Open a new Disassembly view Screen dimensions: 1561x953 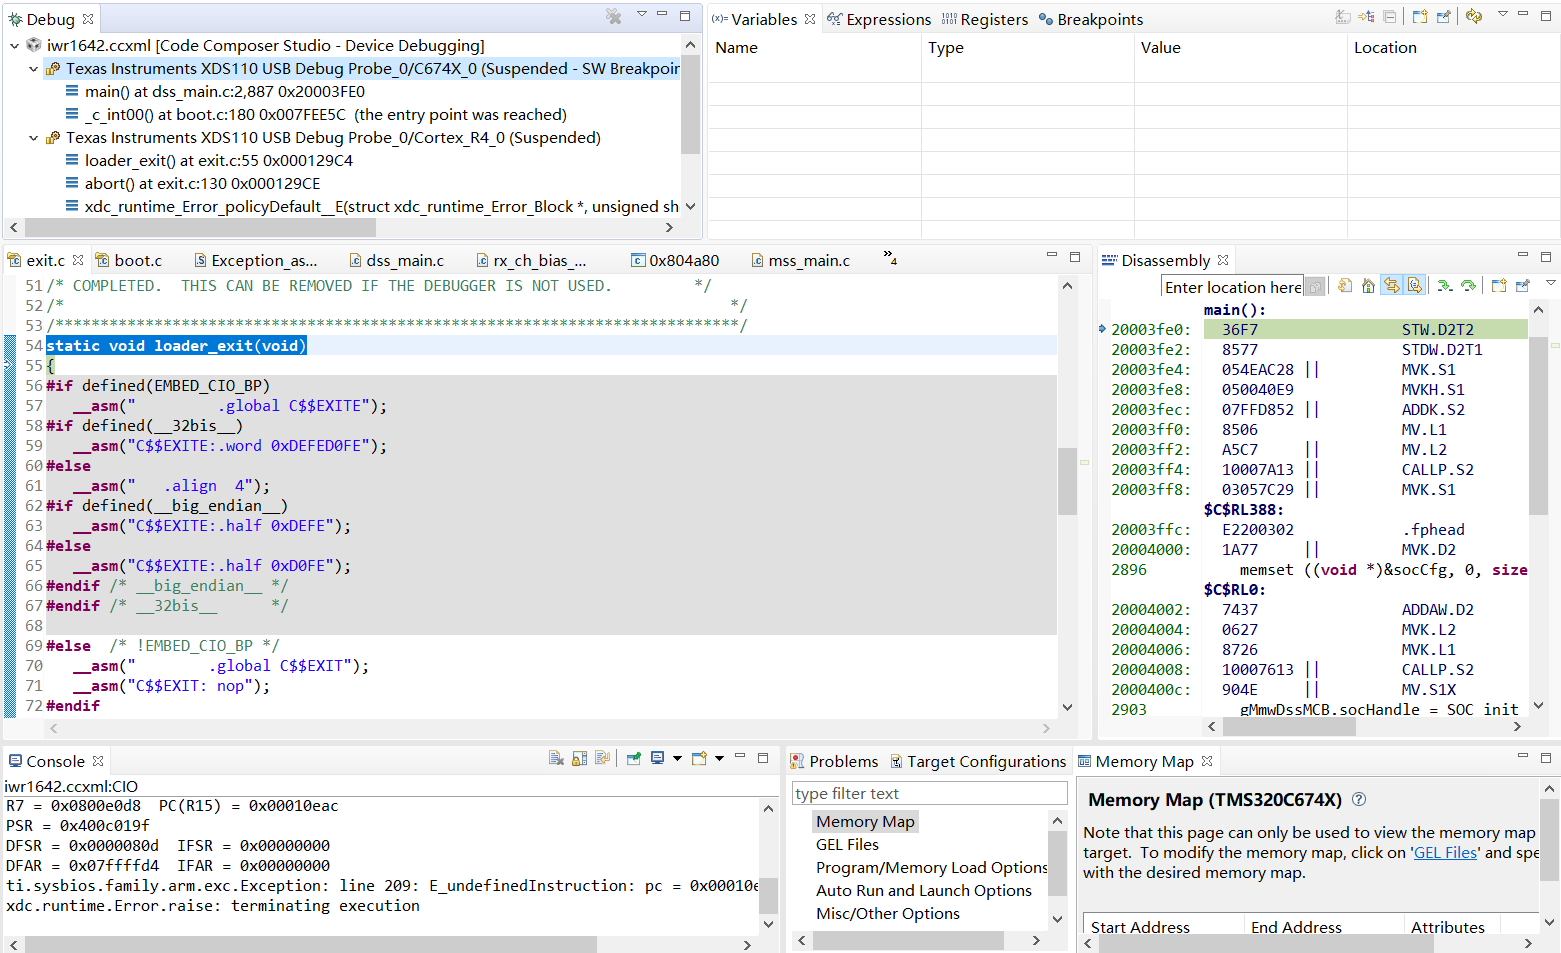click(1498, 286)
